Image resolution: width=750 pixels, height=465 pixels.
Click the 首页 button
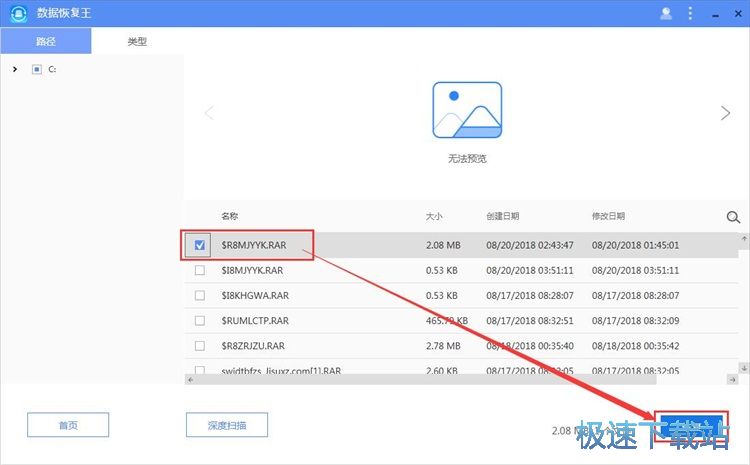click(x=68, y=425)
